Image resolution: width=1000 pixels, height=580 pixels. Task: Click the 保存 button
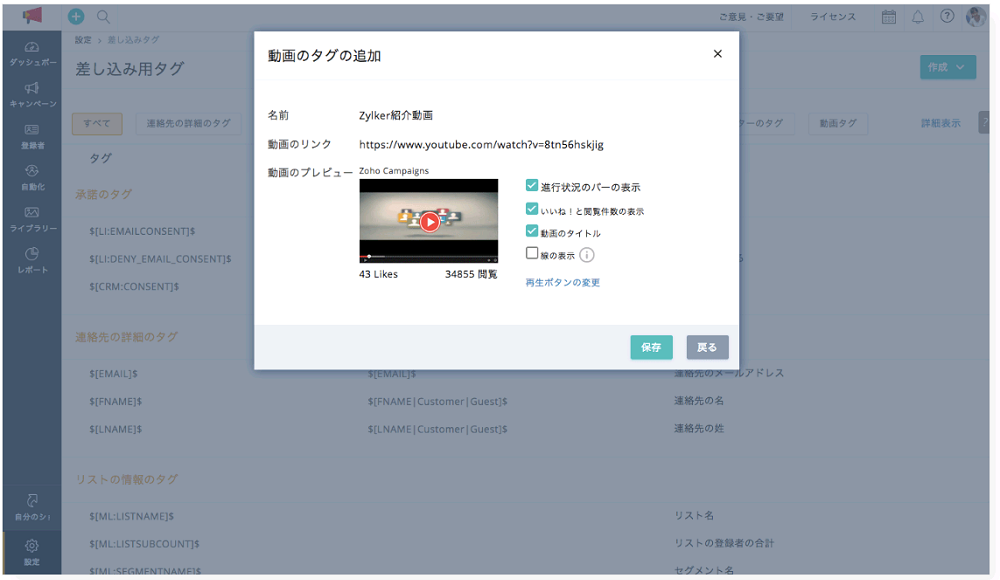click(x=651, y=347)
